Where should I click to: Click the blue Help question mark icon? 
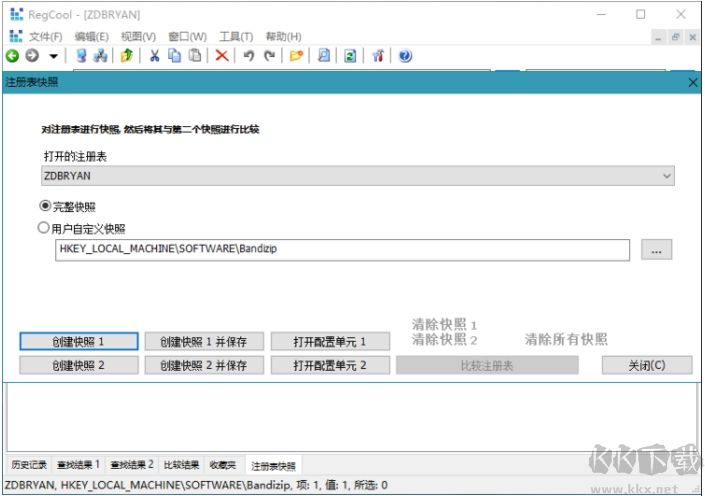(x=405, y=56)
